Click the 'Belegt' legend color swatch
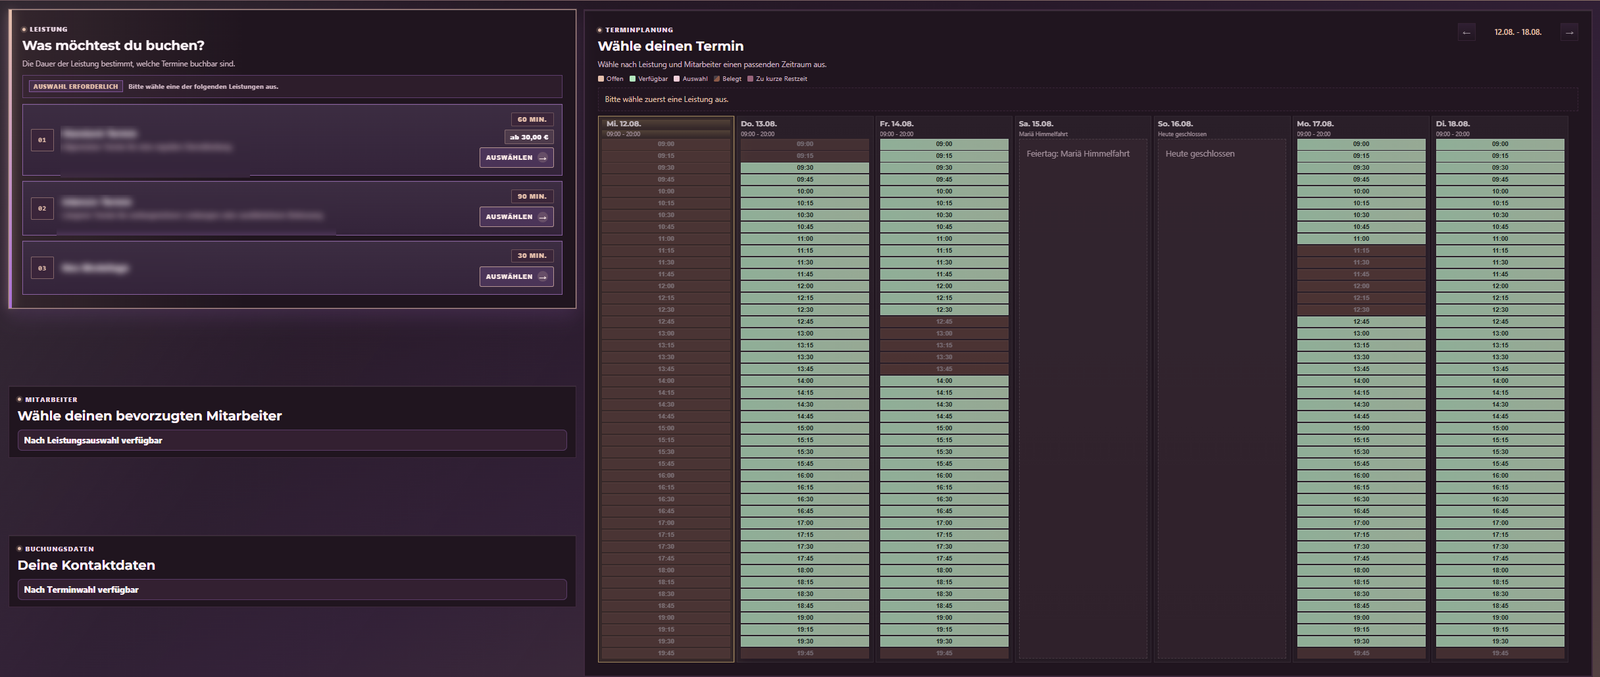Screen dimensions: 1600x677 coord(717,79)
